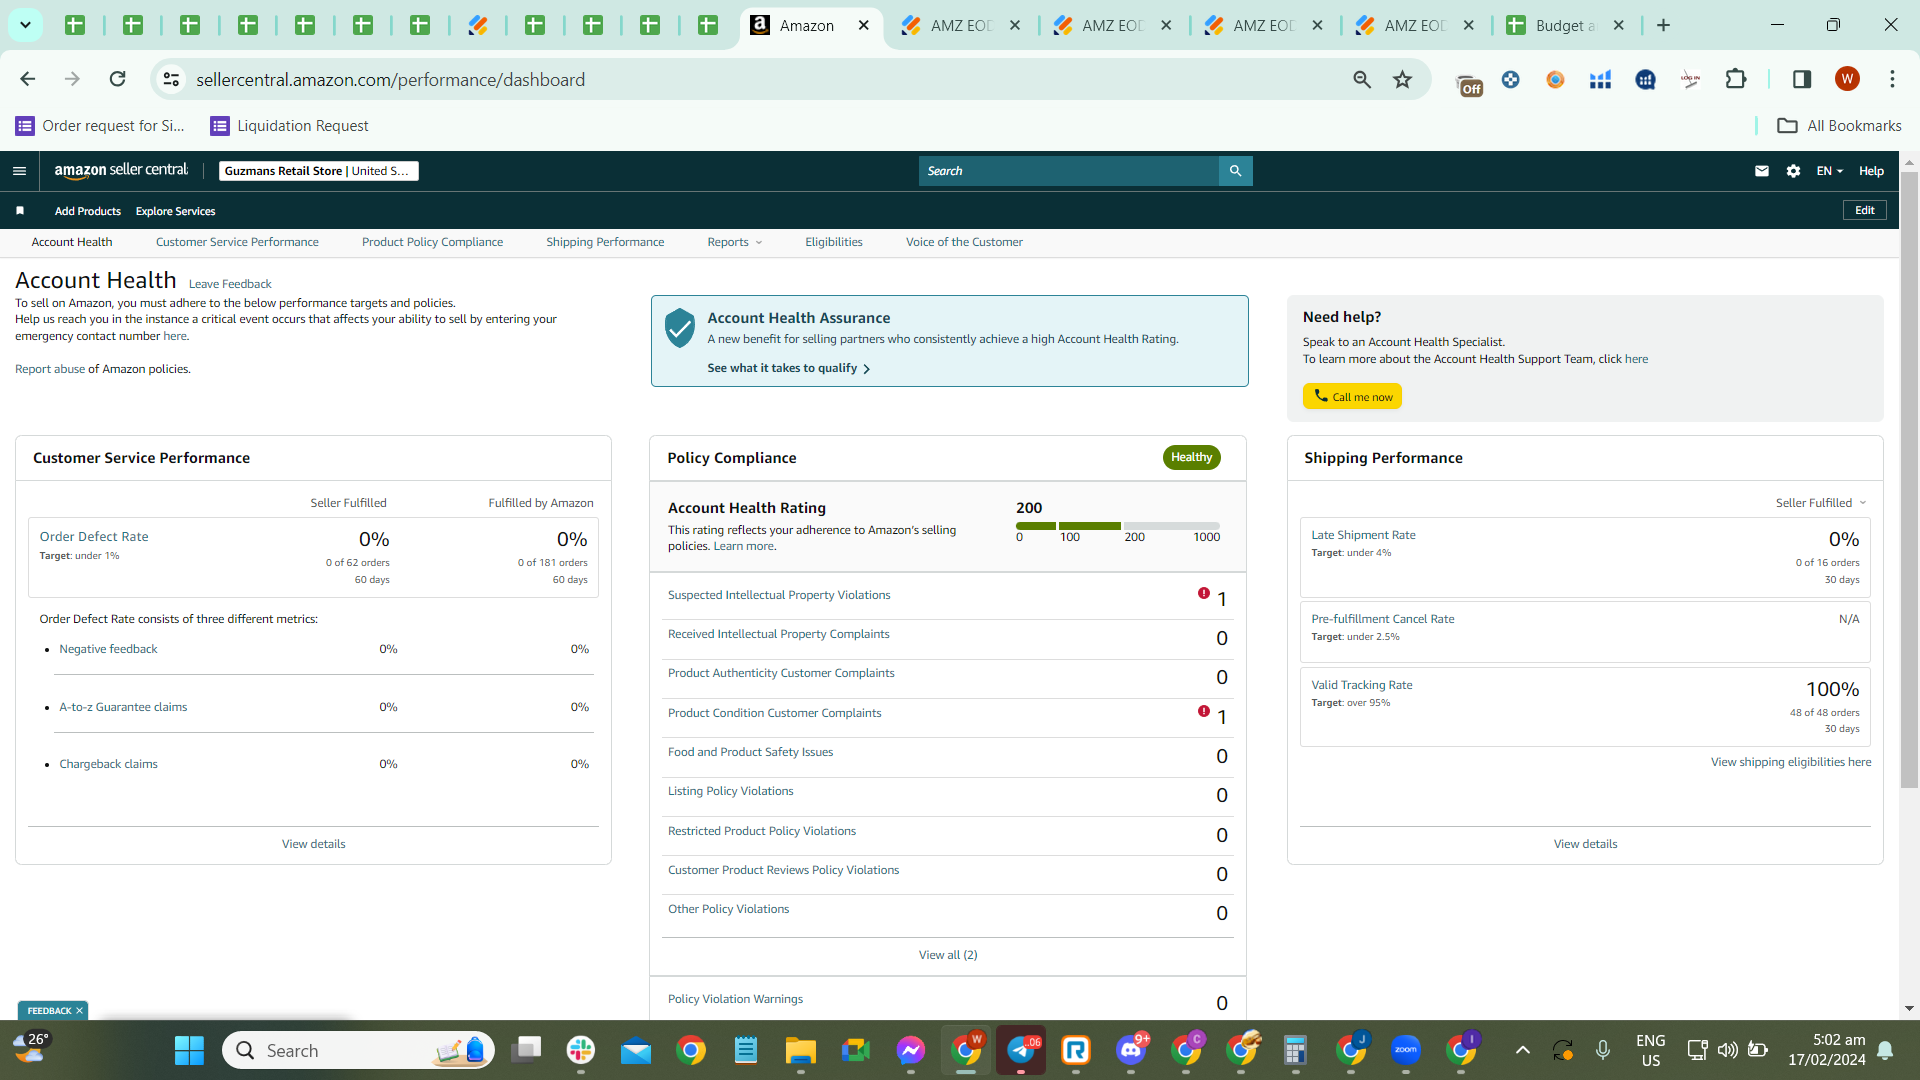Click the bookmark flag icon beside Add Products
The width and height of the screenshot is (1920, 1080).
tap(20, 211)
